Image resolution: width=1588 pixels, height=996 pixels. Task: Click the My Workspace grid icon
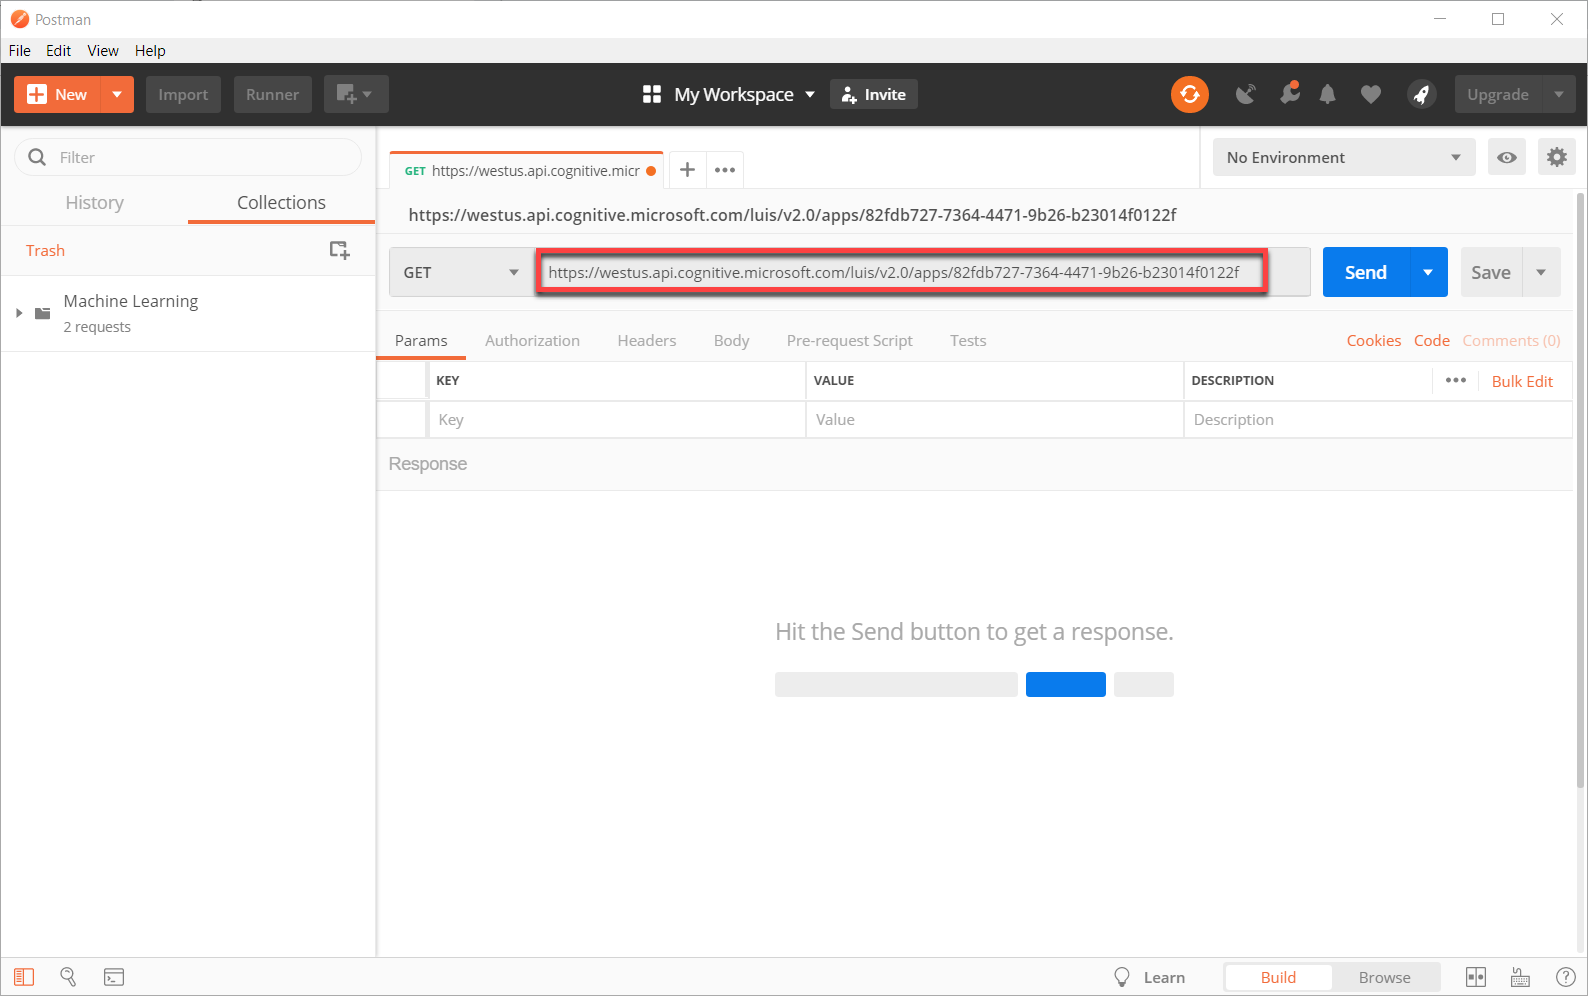point(652,94)
